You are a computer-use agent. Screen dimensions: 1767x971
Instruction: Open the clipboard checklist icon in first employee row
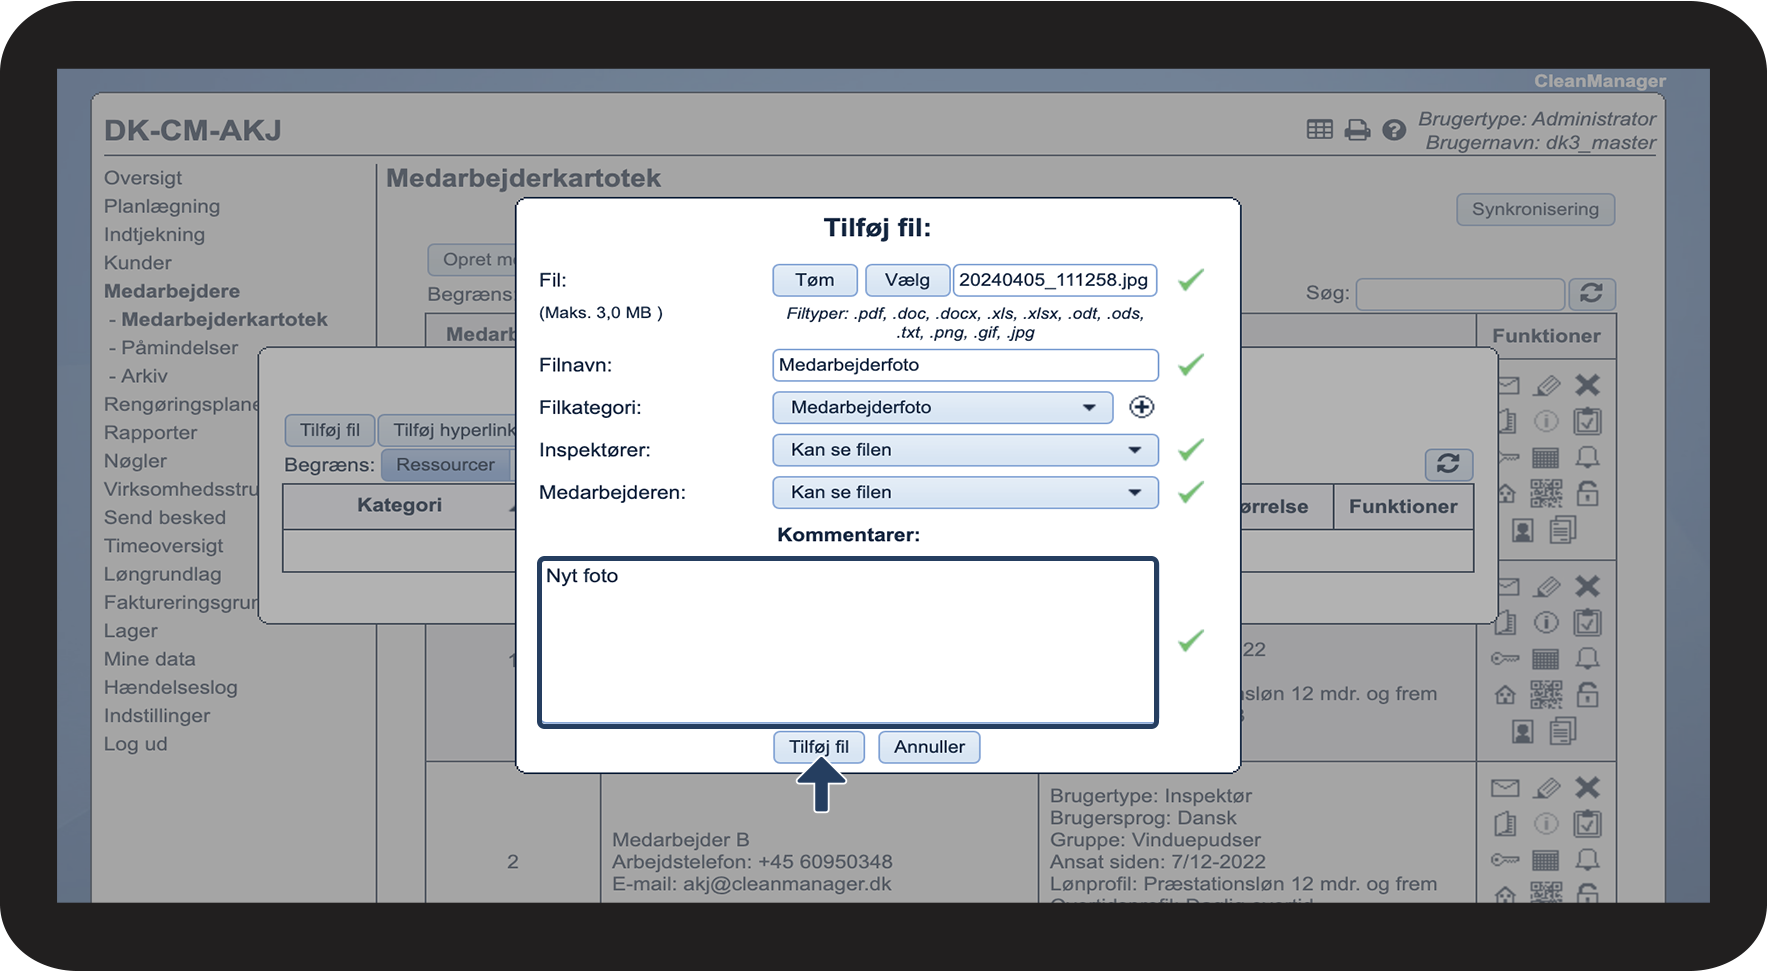coord(1587,421)
